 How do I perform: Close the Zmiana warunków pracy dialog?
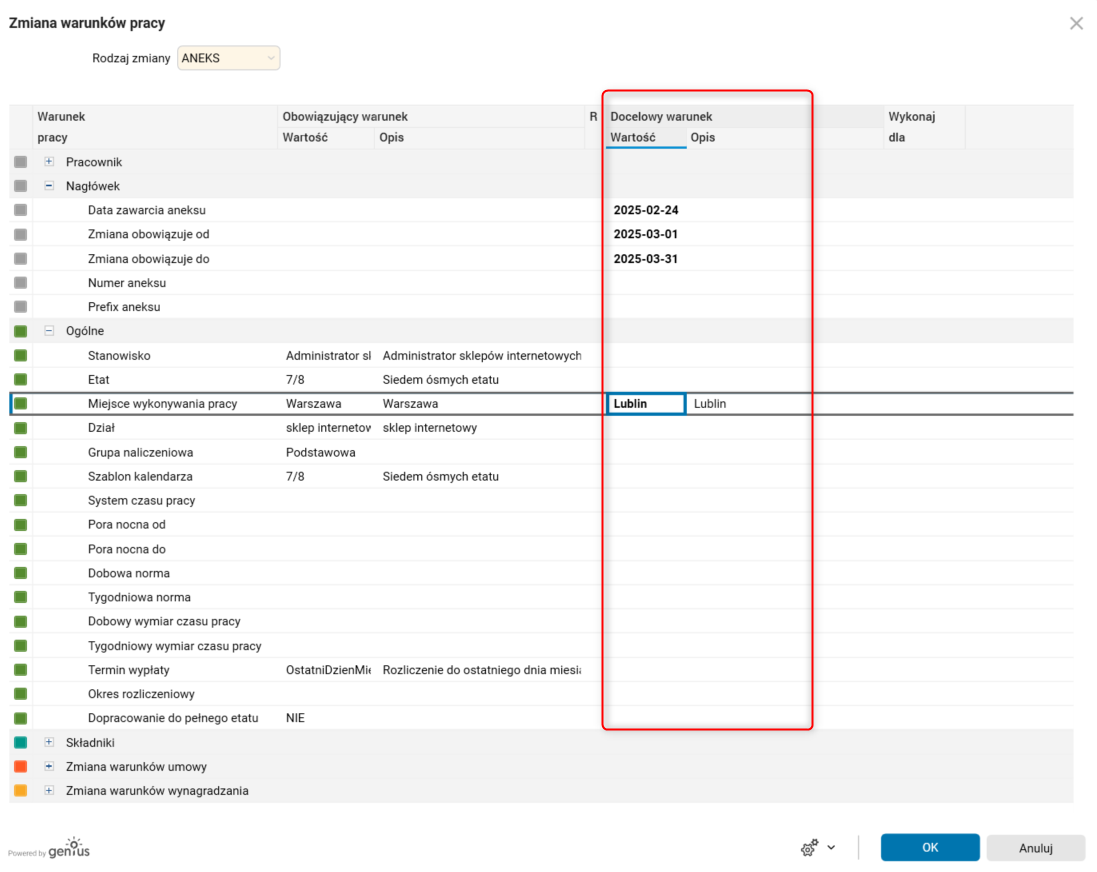pos(1076,23)
